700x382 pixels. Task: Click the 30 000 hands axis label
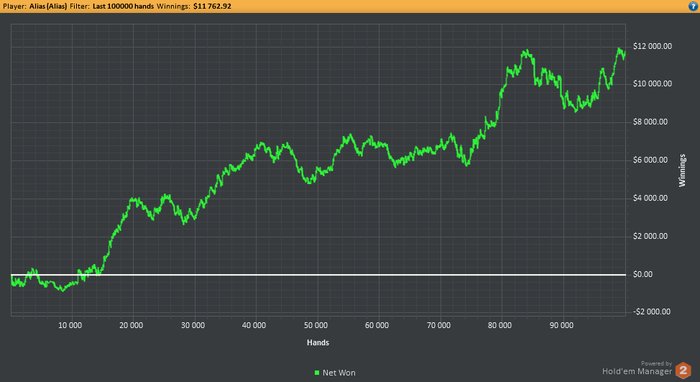tap(193, 325)
